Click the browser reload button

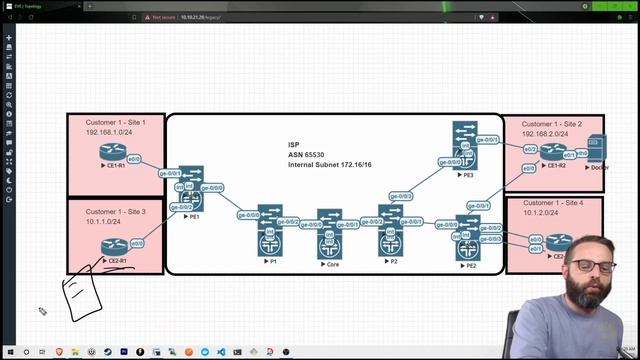31,18
